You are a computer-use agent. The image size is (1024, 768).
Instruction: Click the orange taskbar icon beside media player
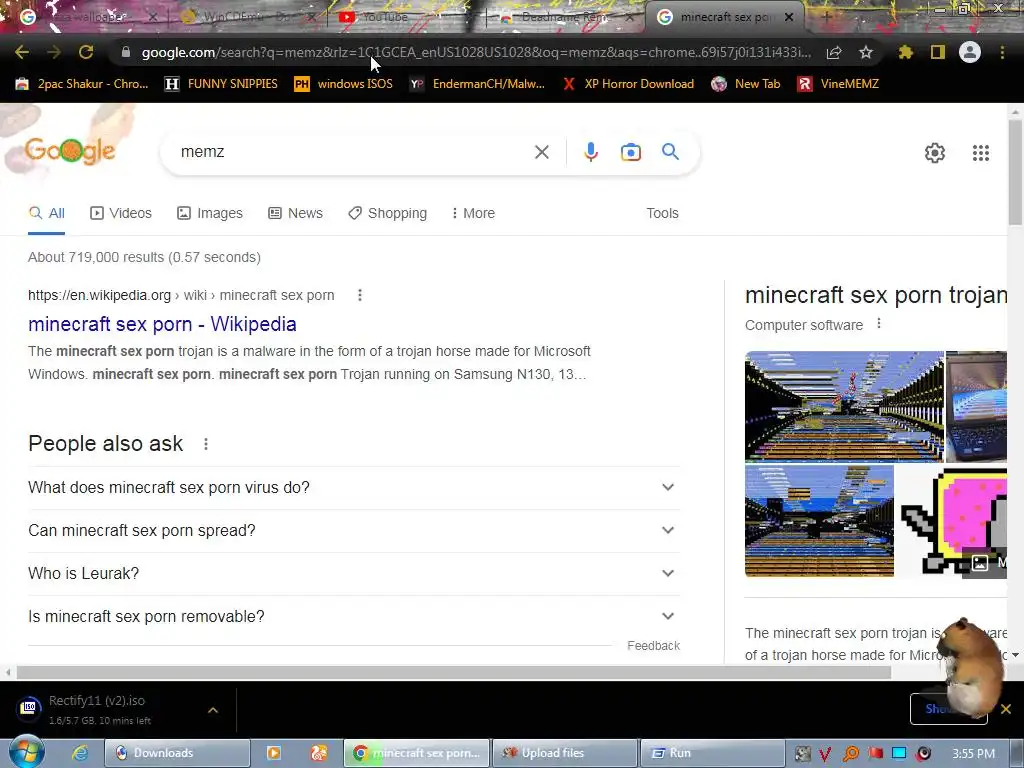tap(318, 753)
